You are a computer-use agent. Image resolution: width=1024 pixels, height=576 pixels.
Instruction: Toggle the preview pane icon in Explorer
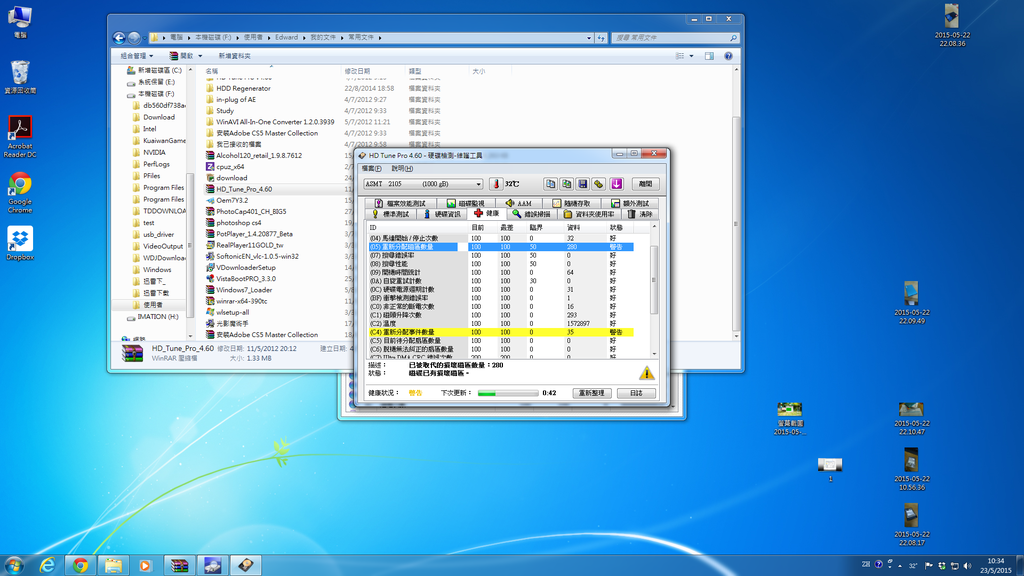tap(709, 56)
